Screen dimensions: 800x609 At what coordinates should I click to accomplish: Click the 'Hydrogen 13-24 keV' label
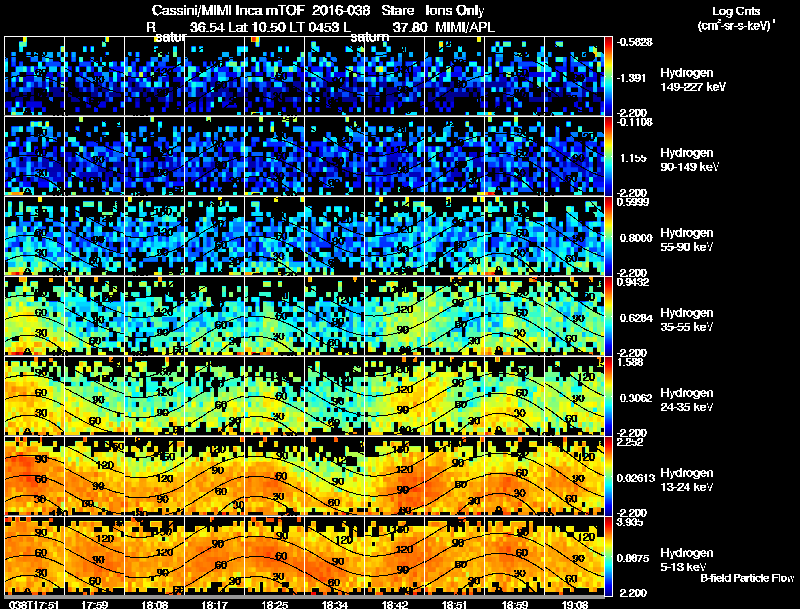tap(687, 480)
